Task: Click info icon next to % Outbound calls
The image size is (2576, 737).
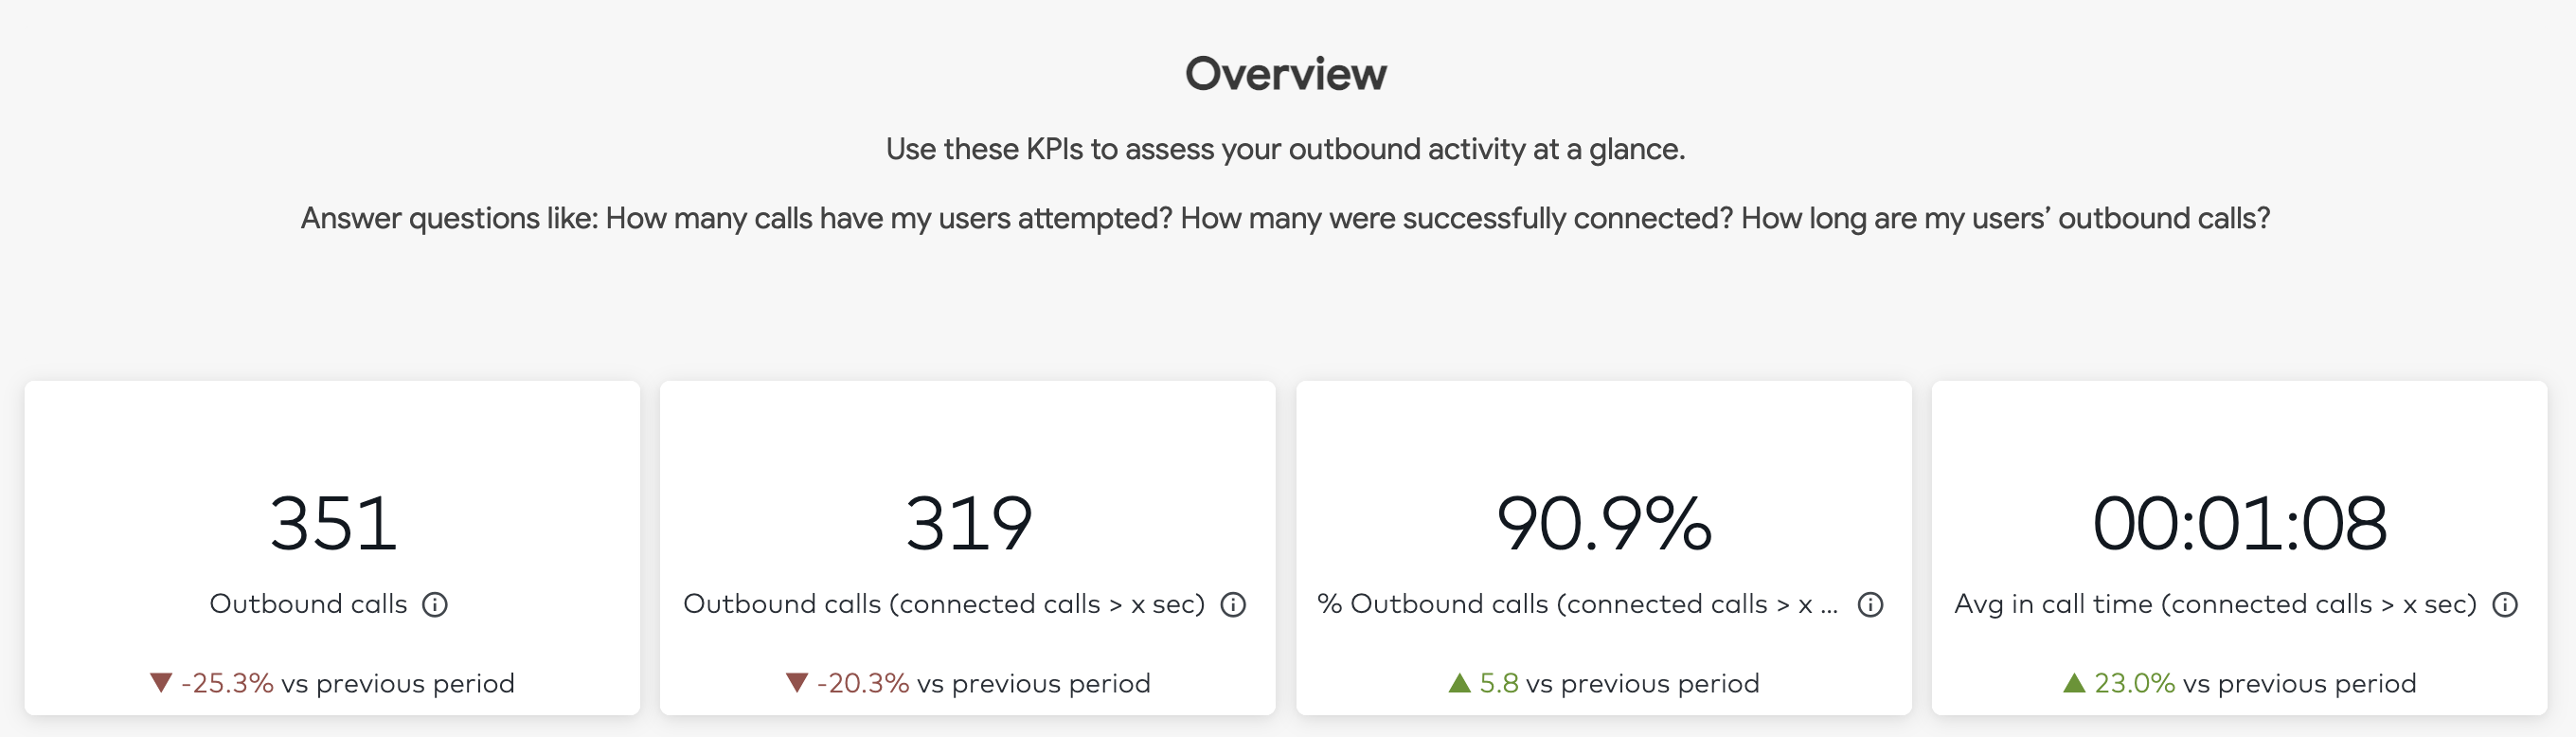Action: coord(1870,605)
